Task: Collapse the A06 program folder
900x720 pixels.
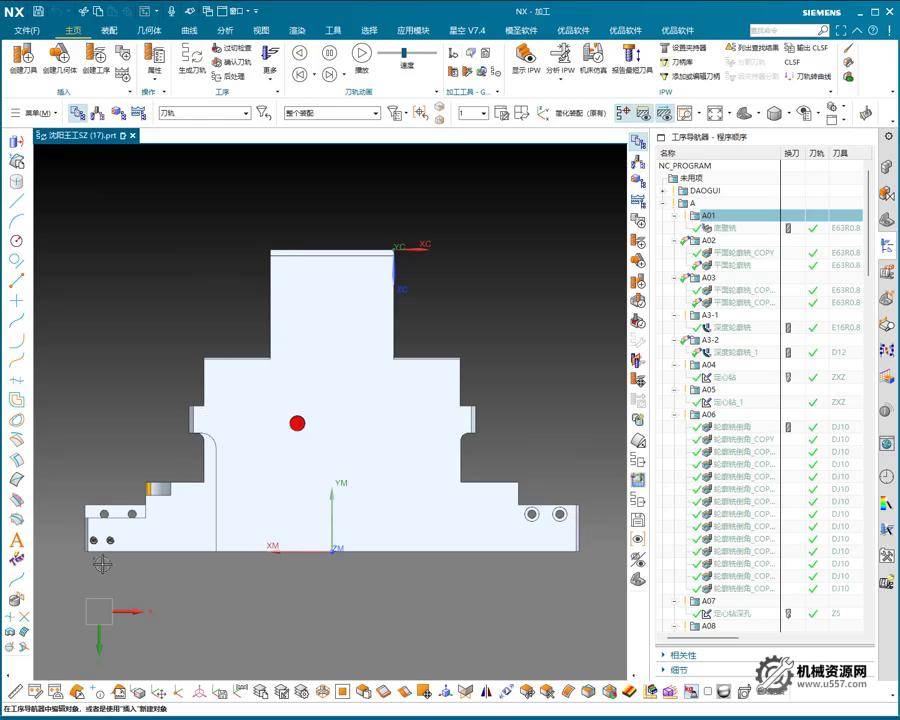Action: tap(674, 415)
